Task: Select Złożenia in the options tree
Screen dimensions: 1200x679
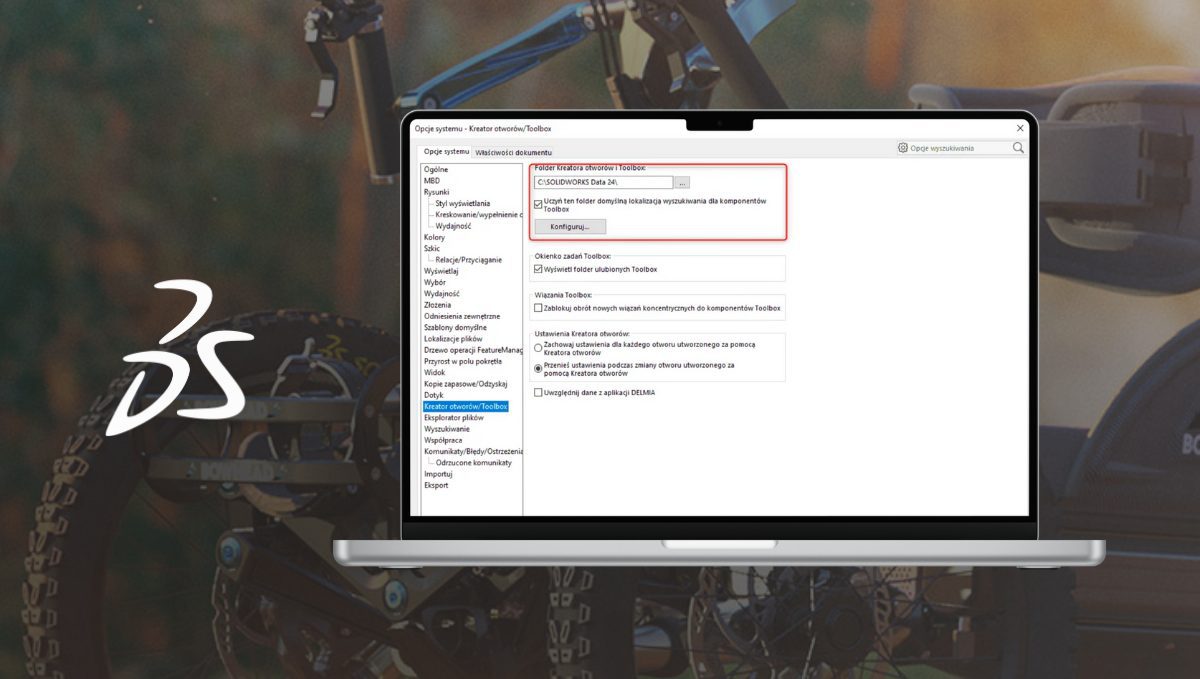Action: [437, 305]
